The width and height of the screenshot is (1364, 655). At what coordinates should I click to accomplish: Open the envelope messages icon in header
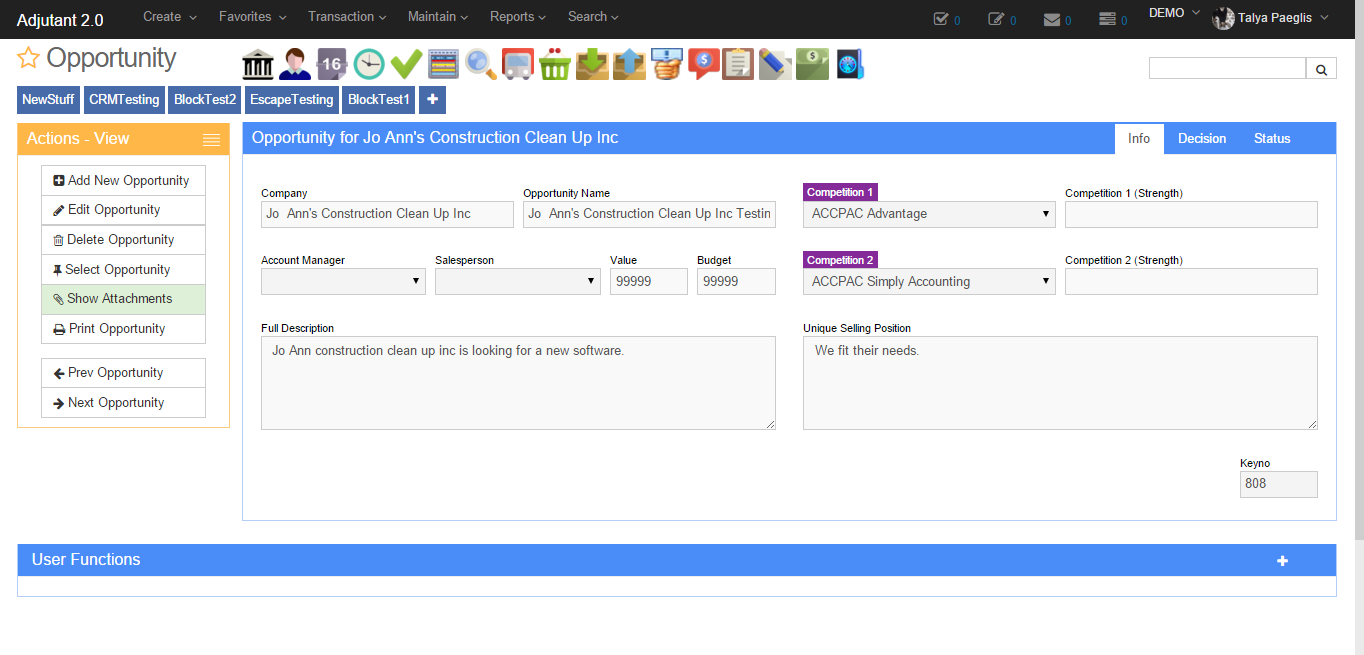click(1051, 19)
